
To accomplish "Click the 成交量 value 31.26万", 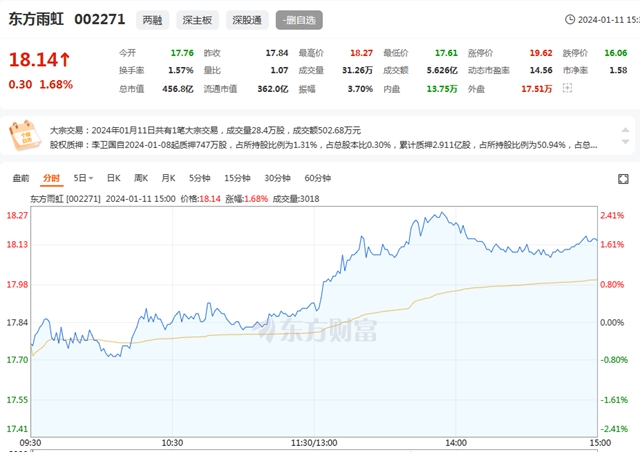I will coord(357,70).
